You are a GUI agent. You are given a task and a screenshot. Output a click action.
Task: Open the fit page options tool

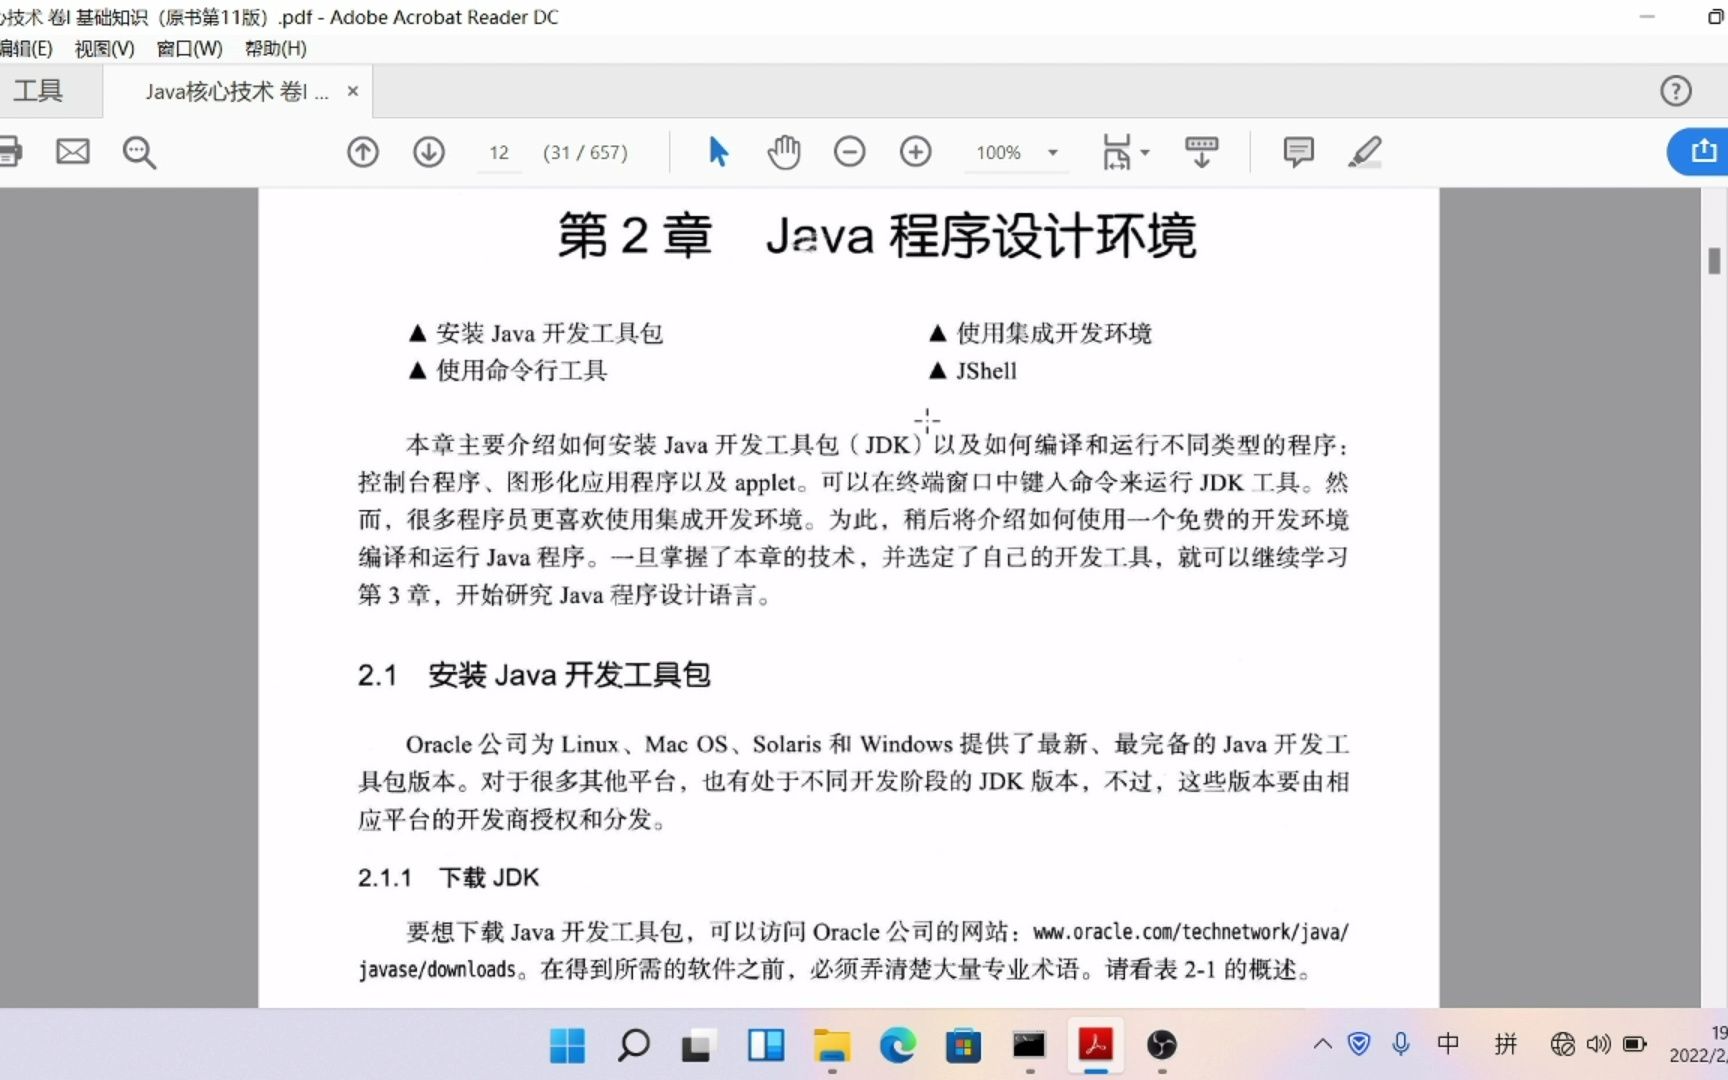tap(1116, 152)
